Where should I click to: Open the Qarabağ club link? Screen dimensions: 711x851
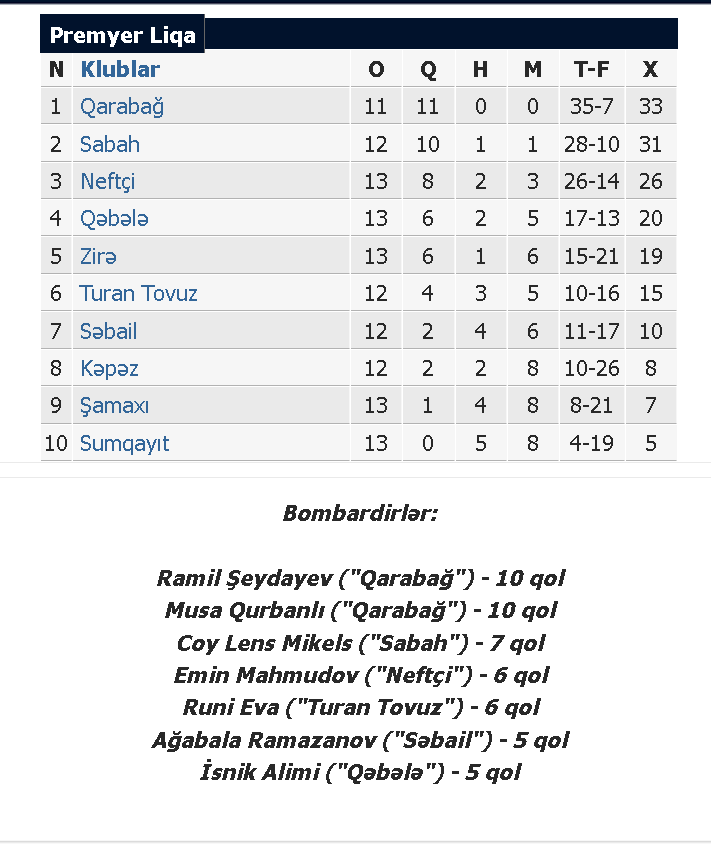(x=122, y=107)
